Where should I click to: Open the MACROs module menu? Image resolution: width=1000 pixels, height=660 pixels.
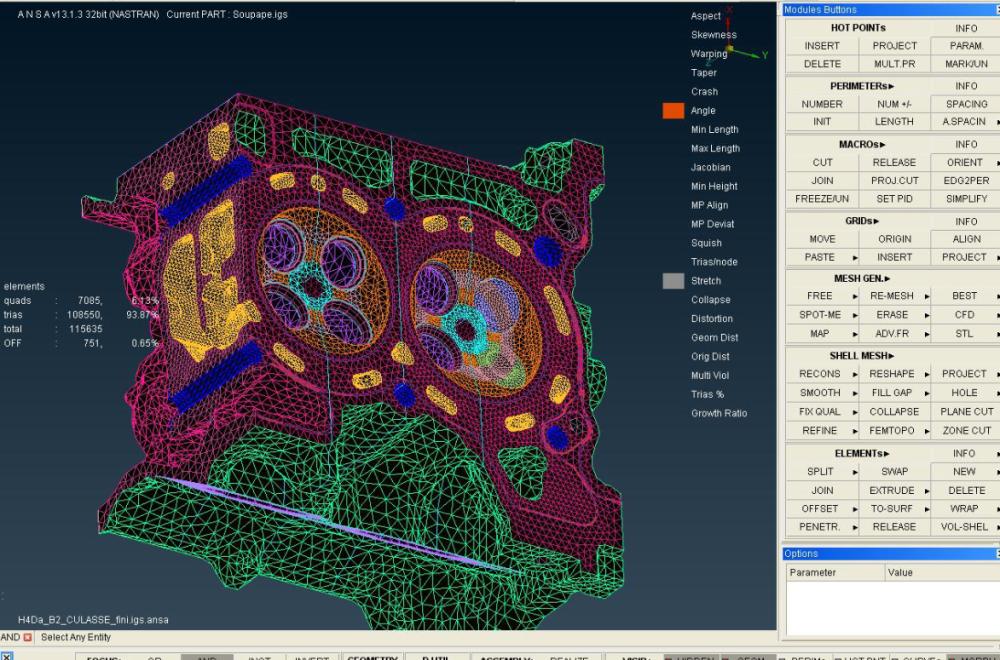pyautogui.click(x=861, y=144)
